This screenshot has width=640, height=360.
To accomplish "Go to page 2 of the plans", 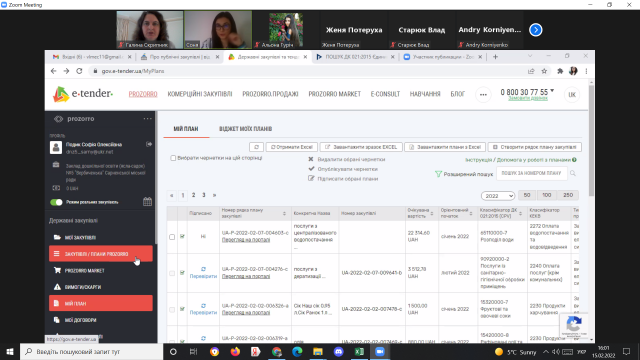I will [x=193, y=195].
